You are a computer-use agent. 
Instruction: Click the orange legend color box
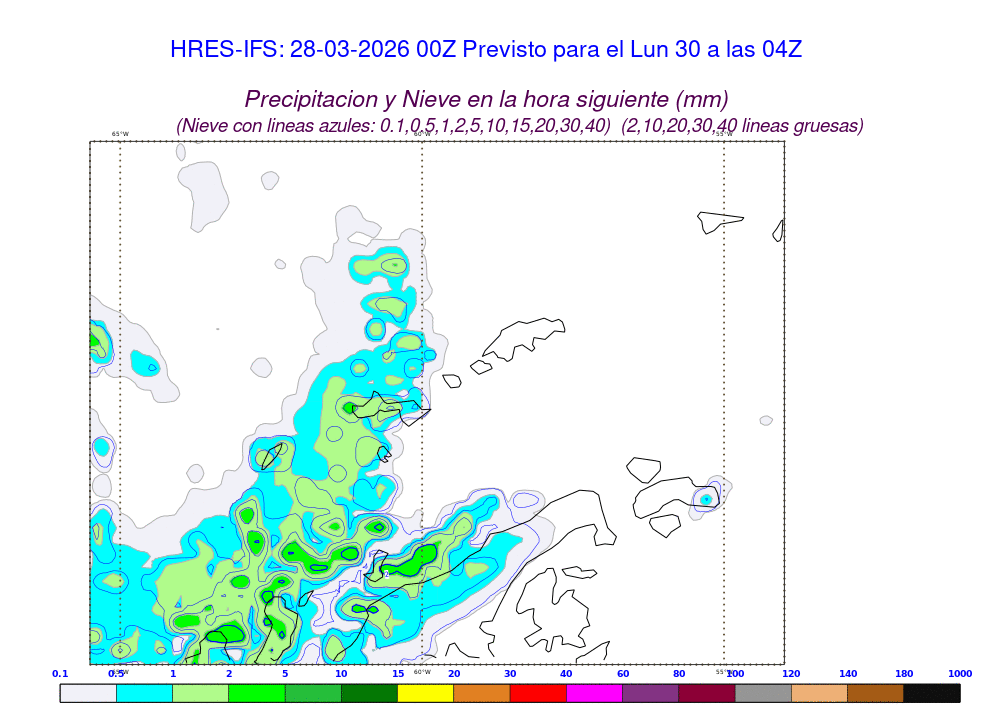tap(482, 692)
